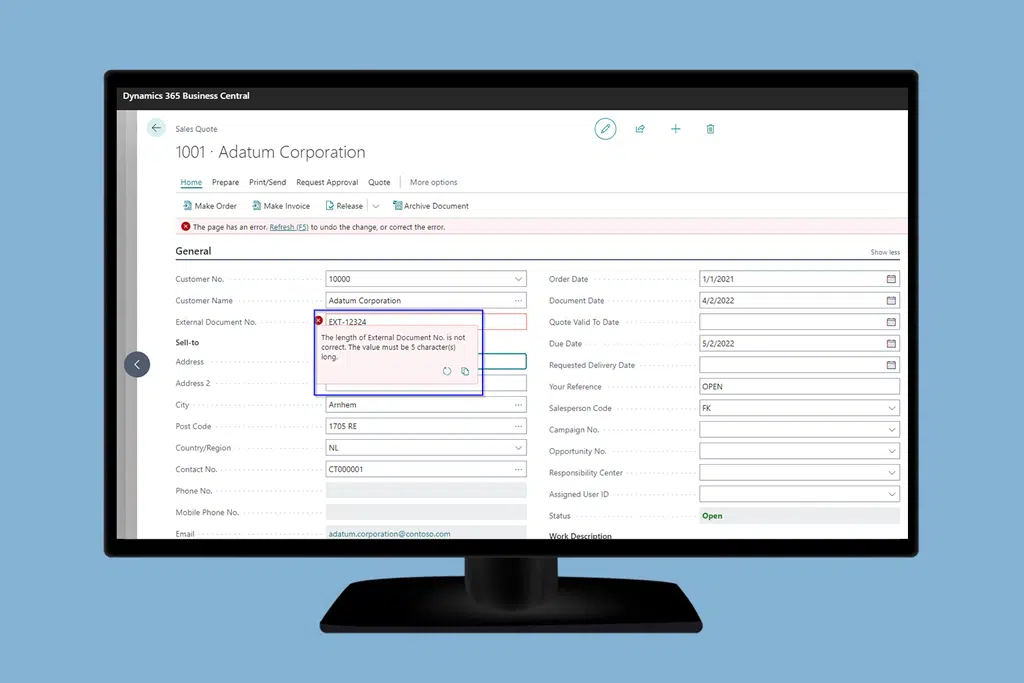The height and width of the screenshot is (683, 1024).
Task: Open the Salesperson Code dropdown
Action: tap(891, 408)
